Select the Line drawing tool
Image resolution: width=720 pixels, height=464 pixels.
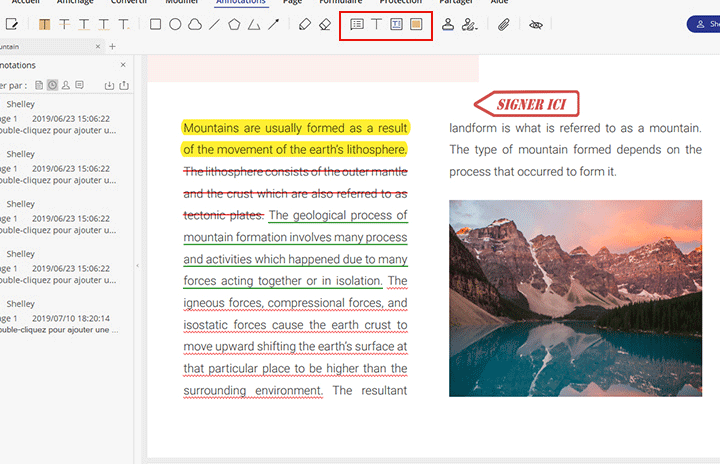pyautogui.click(x=214, y=24)
